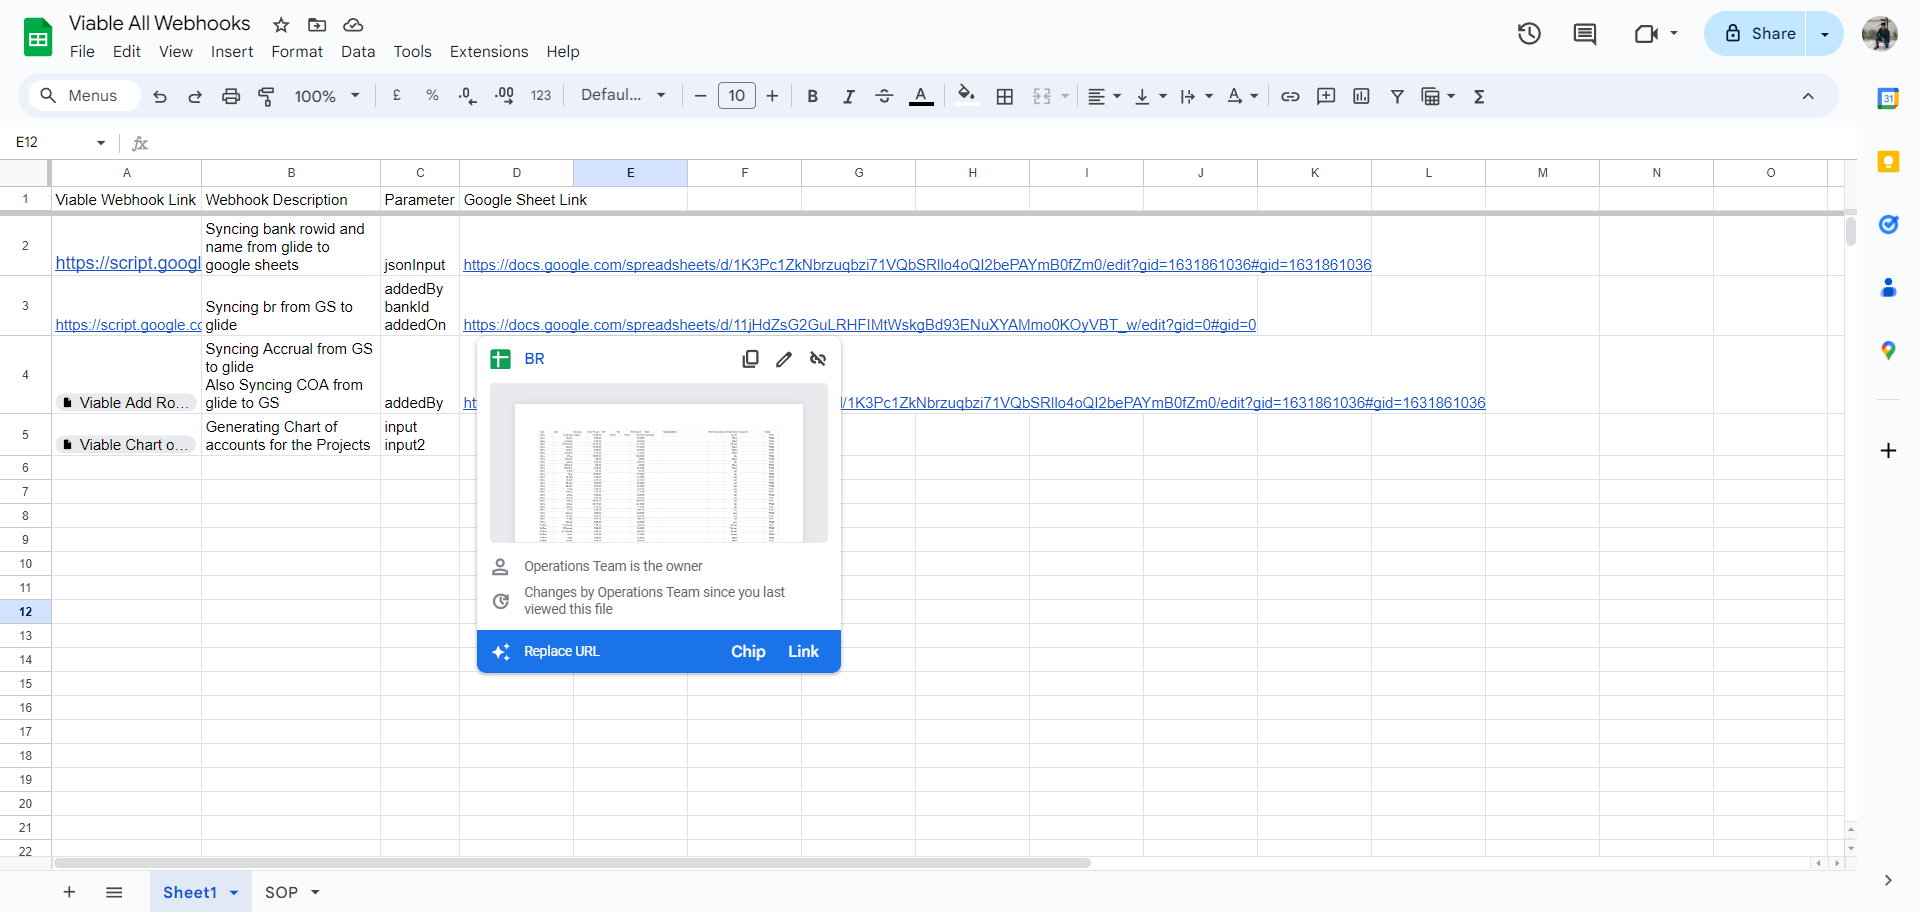Open Contacts side panel
Viewport: 1920px width, 912px height.
tap(1888, 287)
